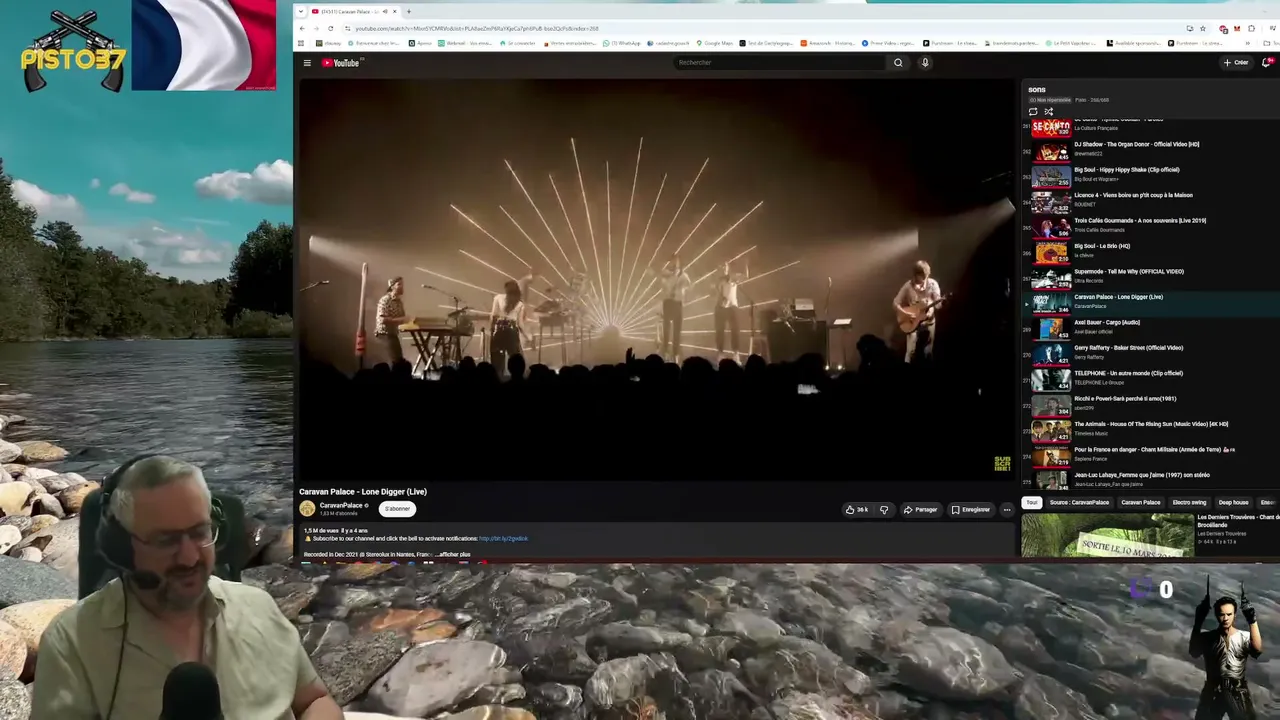
Task: Go back with the browser back arrow
Action: [302, 28]
